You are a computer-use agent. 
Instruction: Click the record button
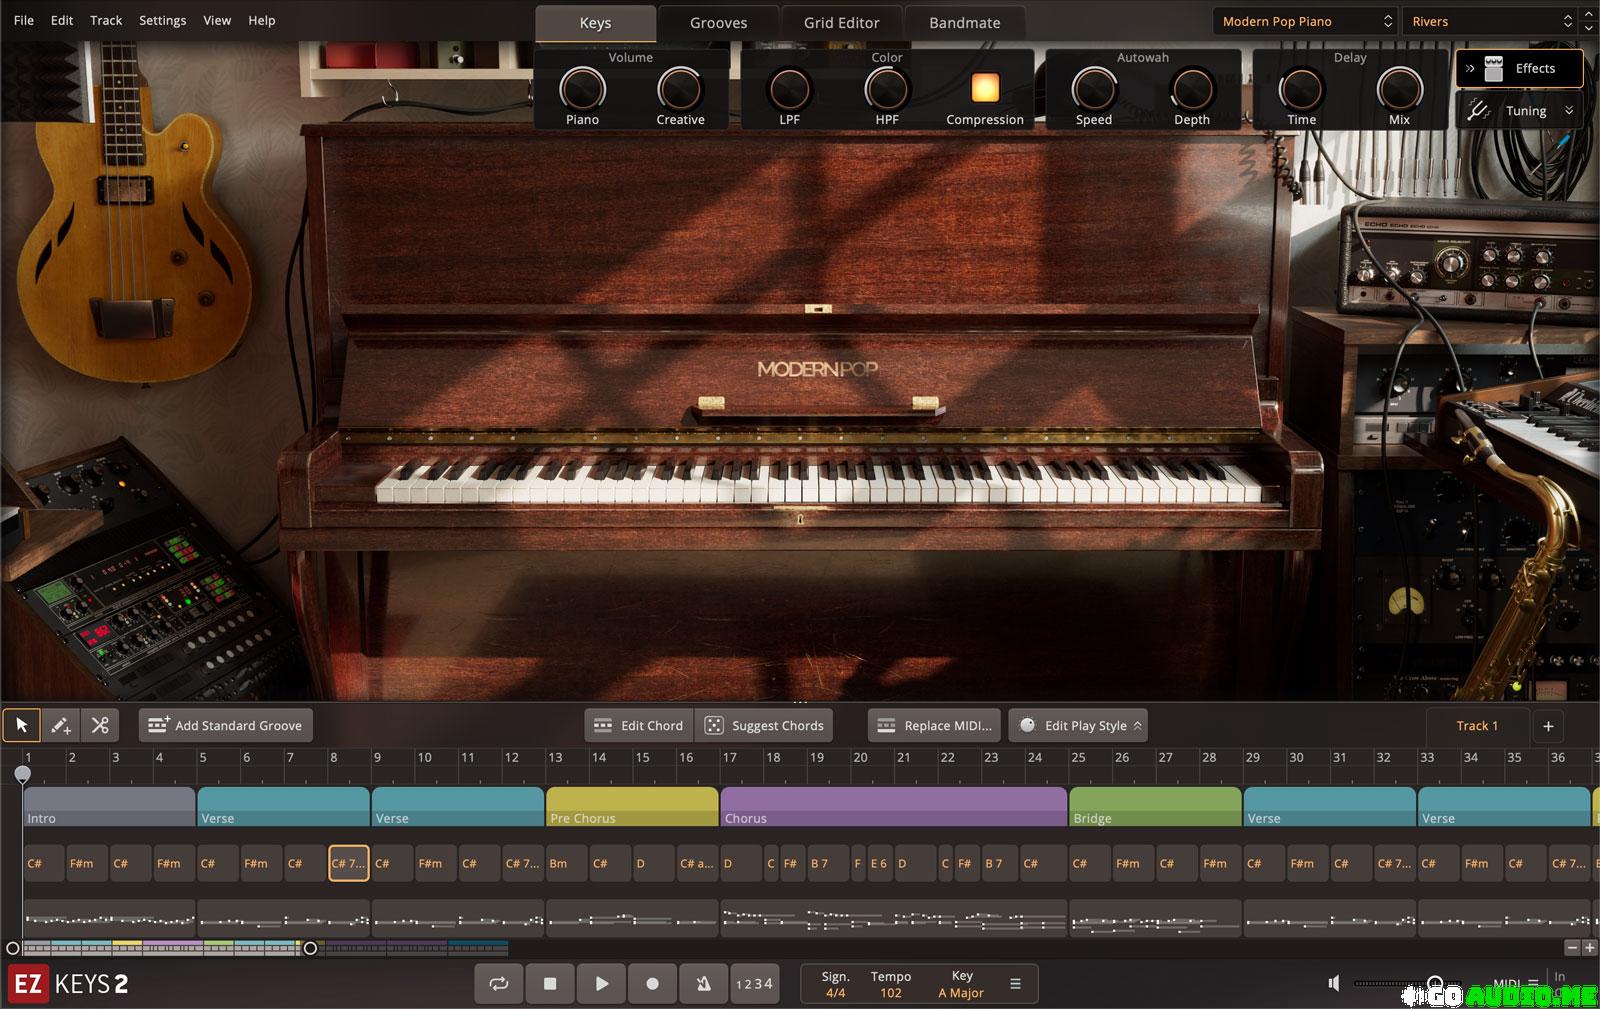tap(652, 983)
